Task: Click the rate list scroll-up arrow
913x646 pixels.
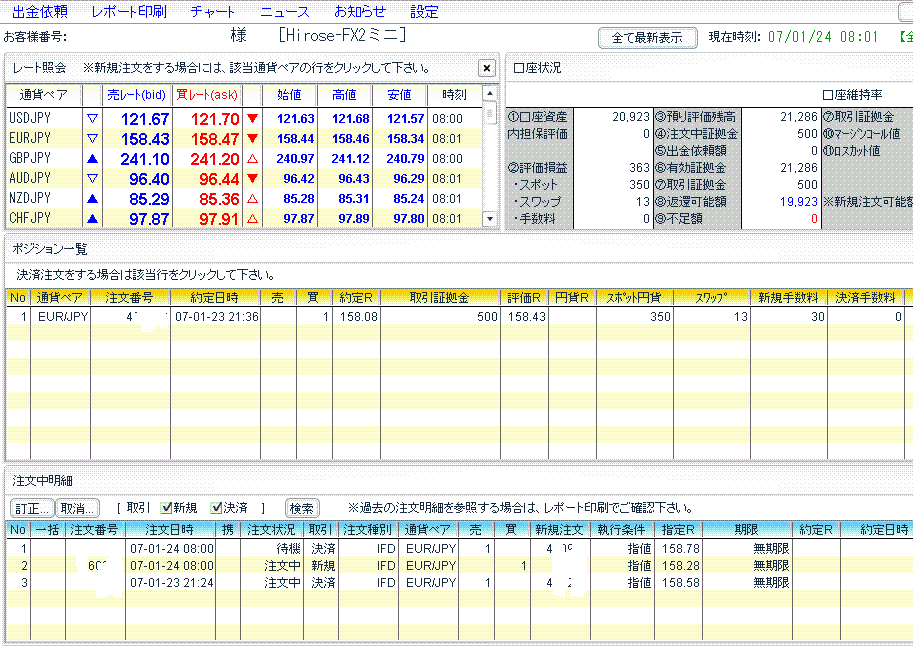Action: (490, 93)
